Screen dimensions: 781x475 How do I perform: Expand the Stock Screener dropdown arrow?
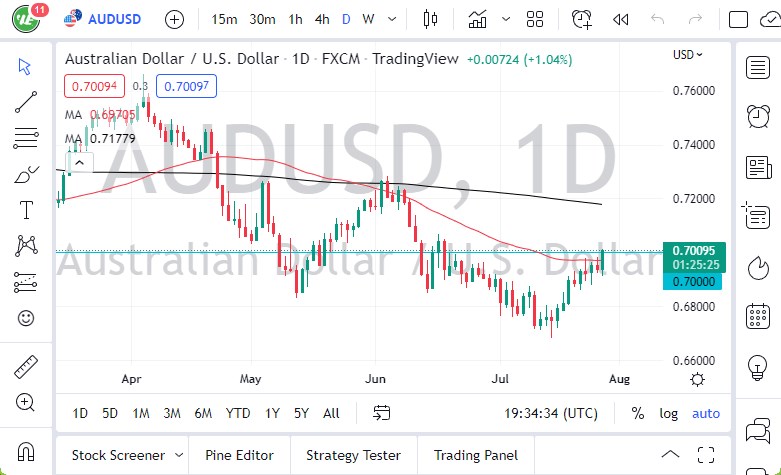(x=178, y=455)
